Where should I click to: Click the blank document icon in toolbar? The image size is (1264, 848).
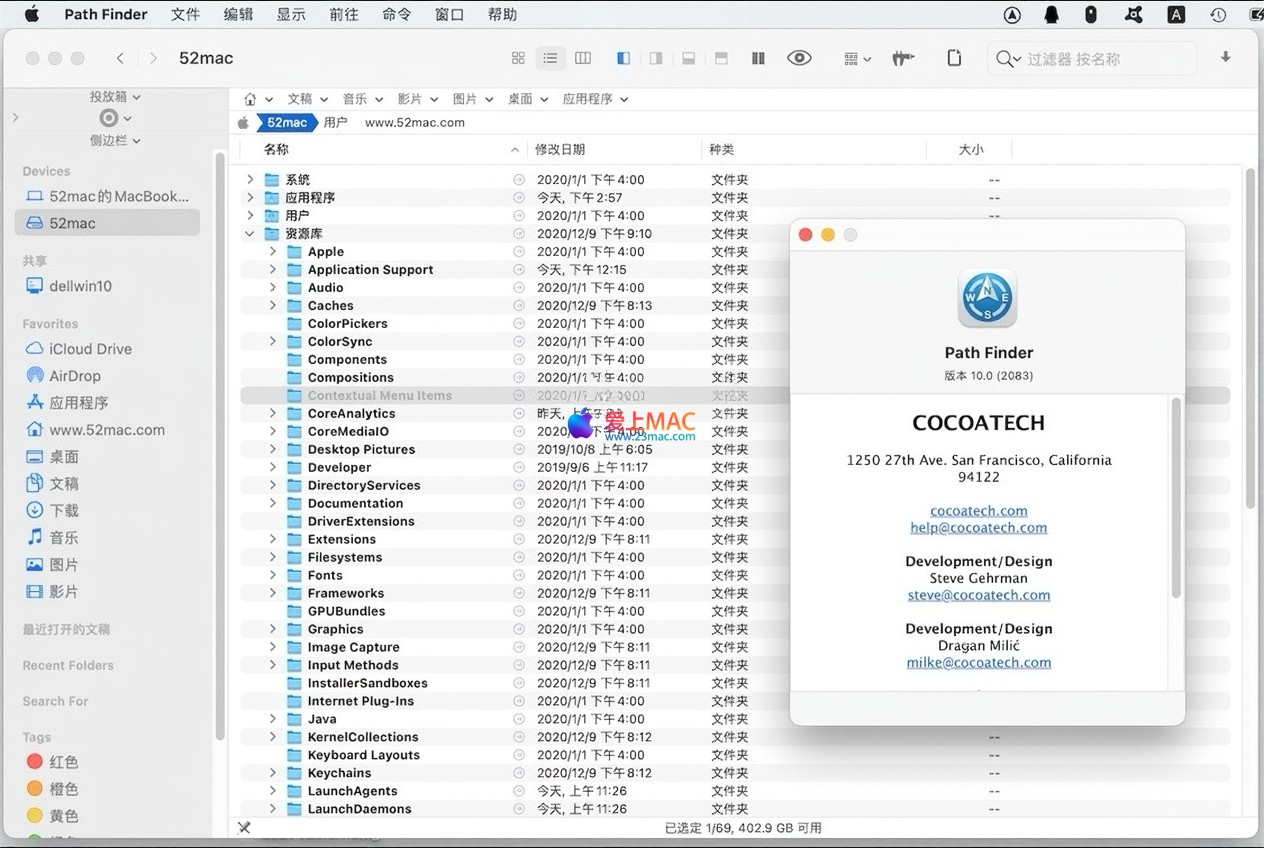[x=954, y=58]
